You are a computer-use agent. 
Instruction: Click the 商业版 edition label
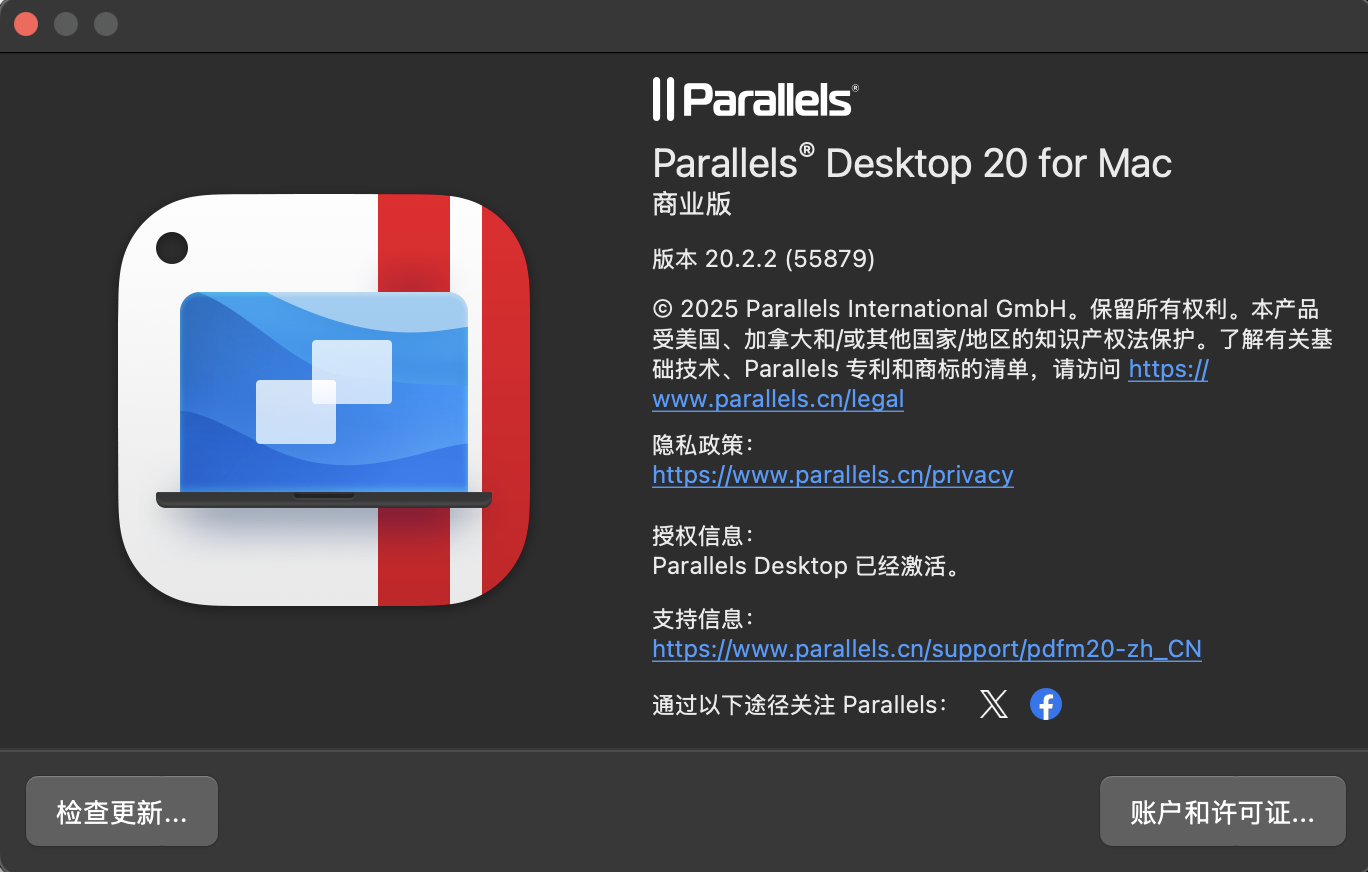click(692, 204)
